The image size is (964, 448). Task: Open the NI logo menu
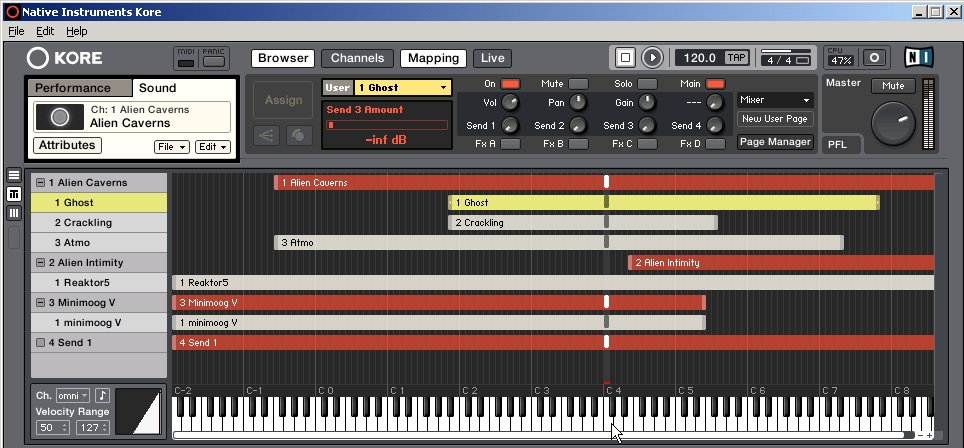click(919, 58)
